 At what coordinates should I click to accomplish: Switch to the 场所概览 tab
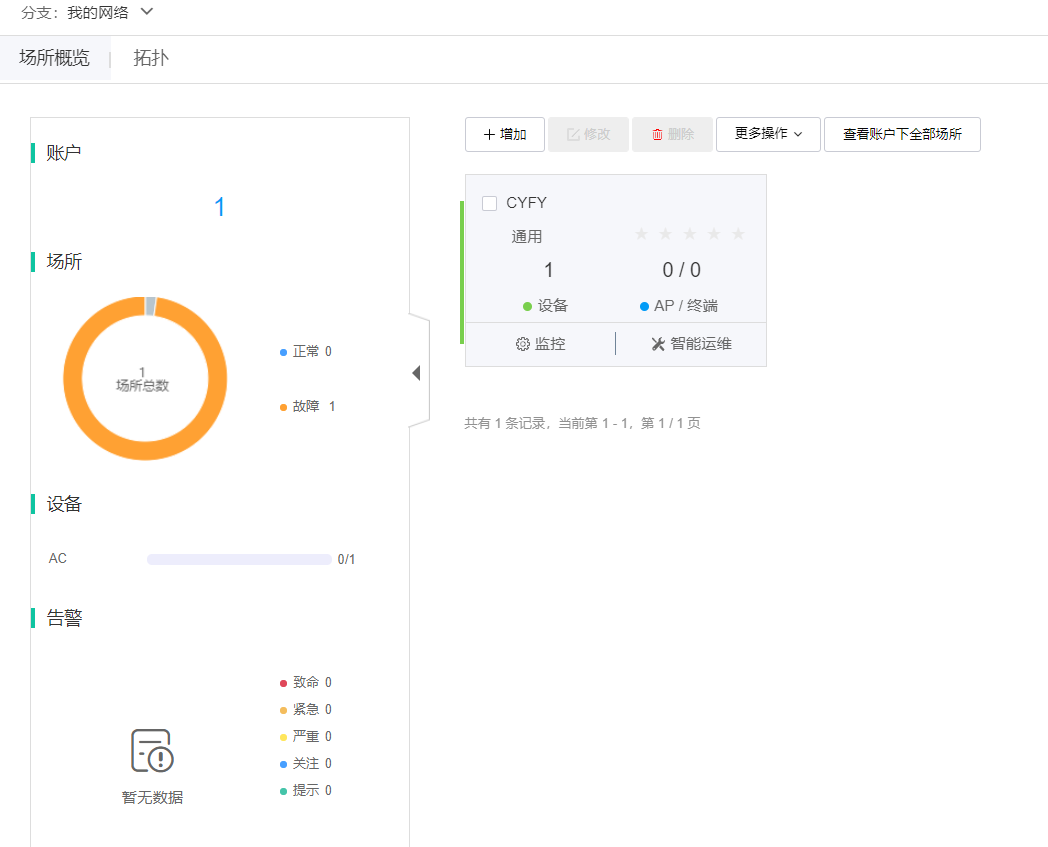click(x=54, y=58)
